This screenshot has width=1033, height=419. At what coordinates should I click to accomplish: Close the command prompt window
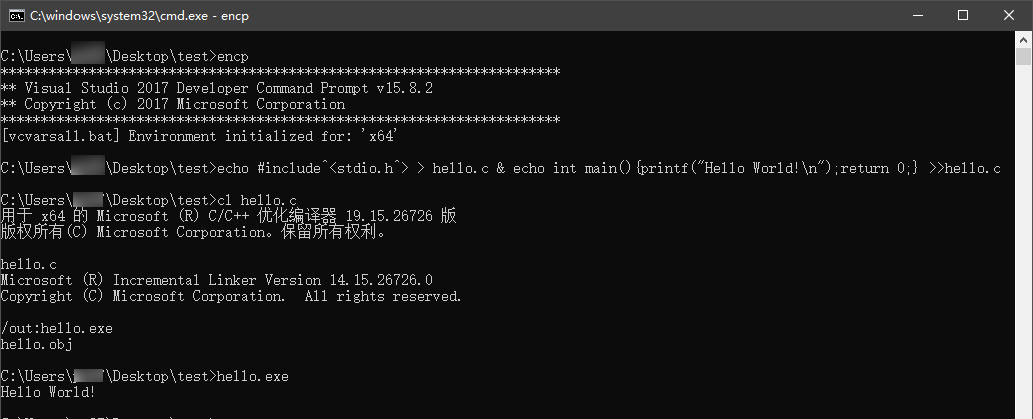1009,15
